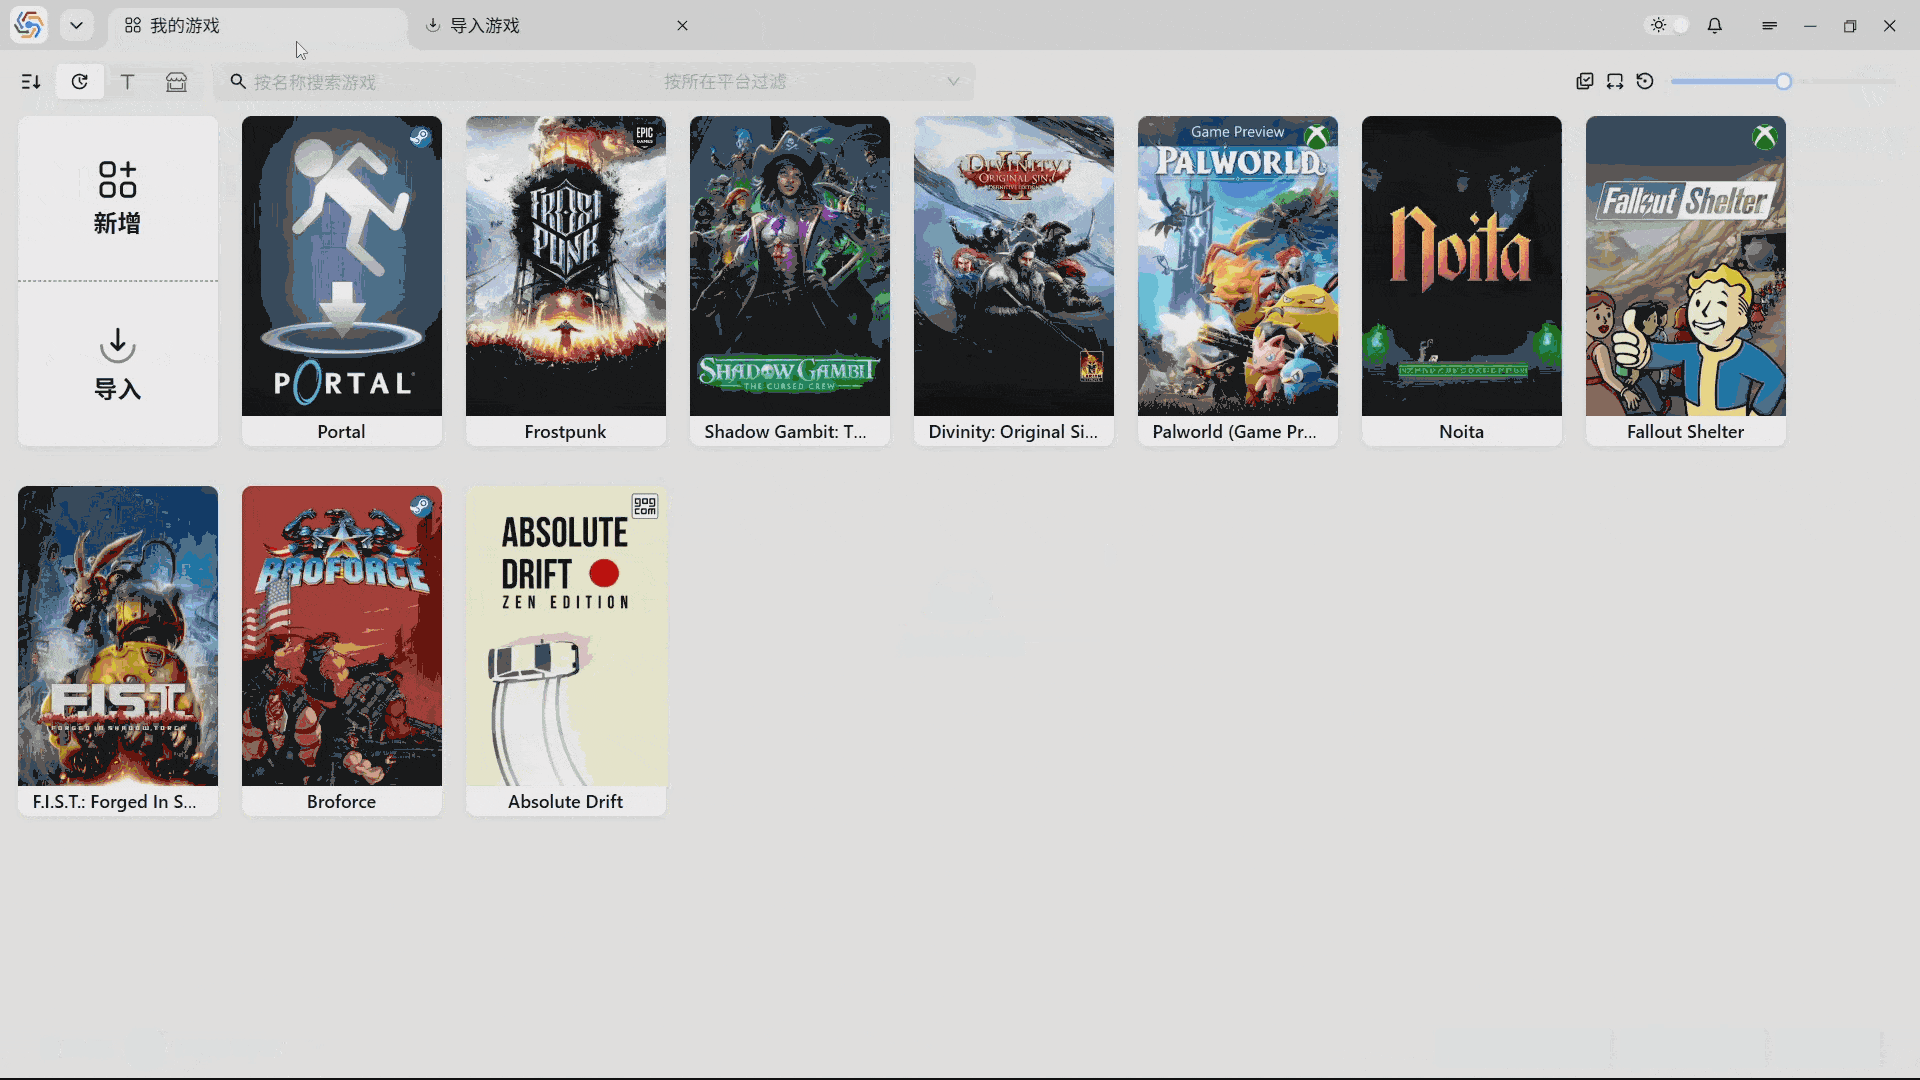The height and width of the screenshot is (1080, 1920).
Task: Click the 'Fallout Shelter' title text
Action: 1685,432
